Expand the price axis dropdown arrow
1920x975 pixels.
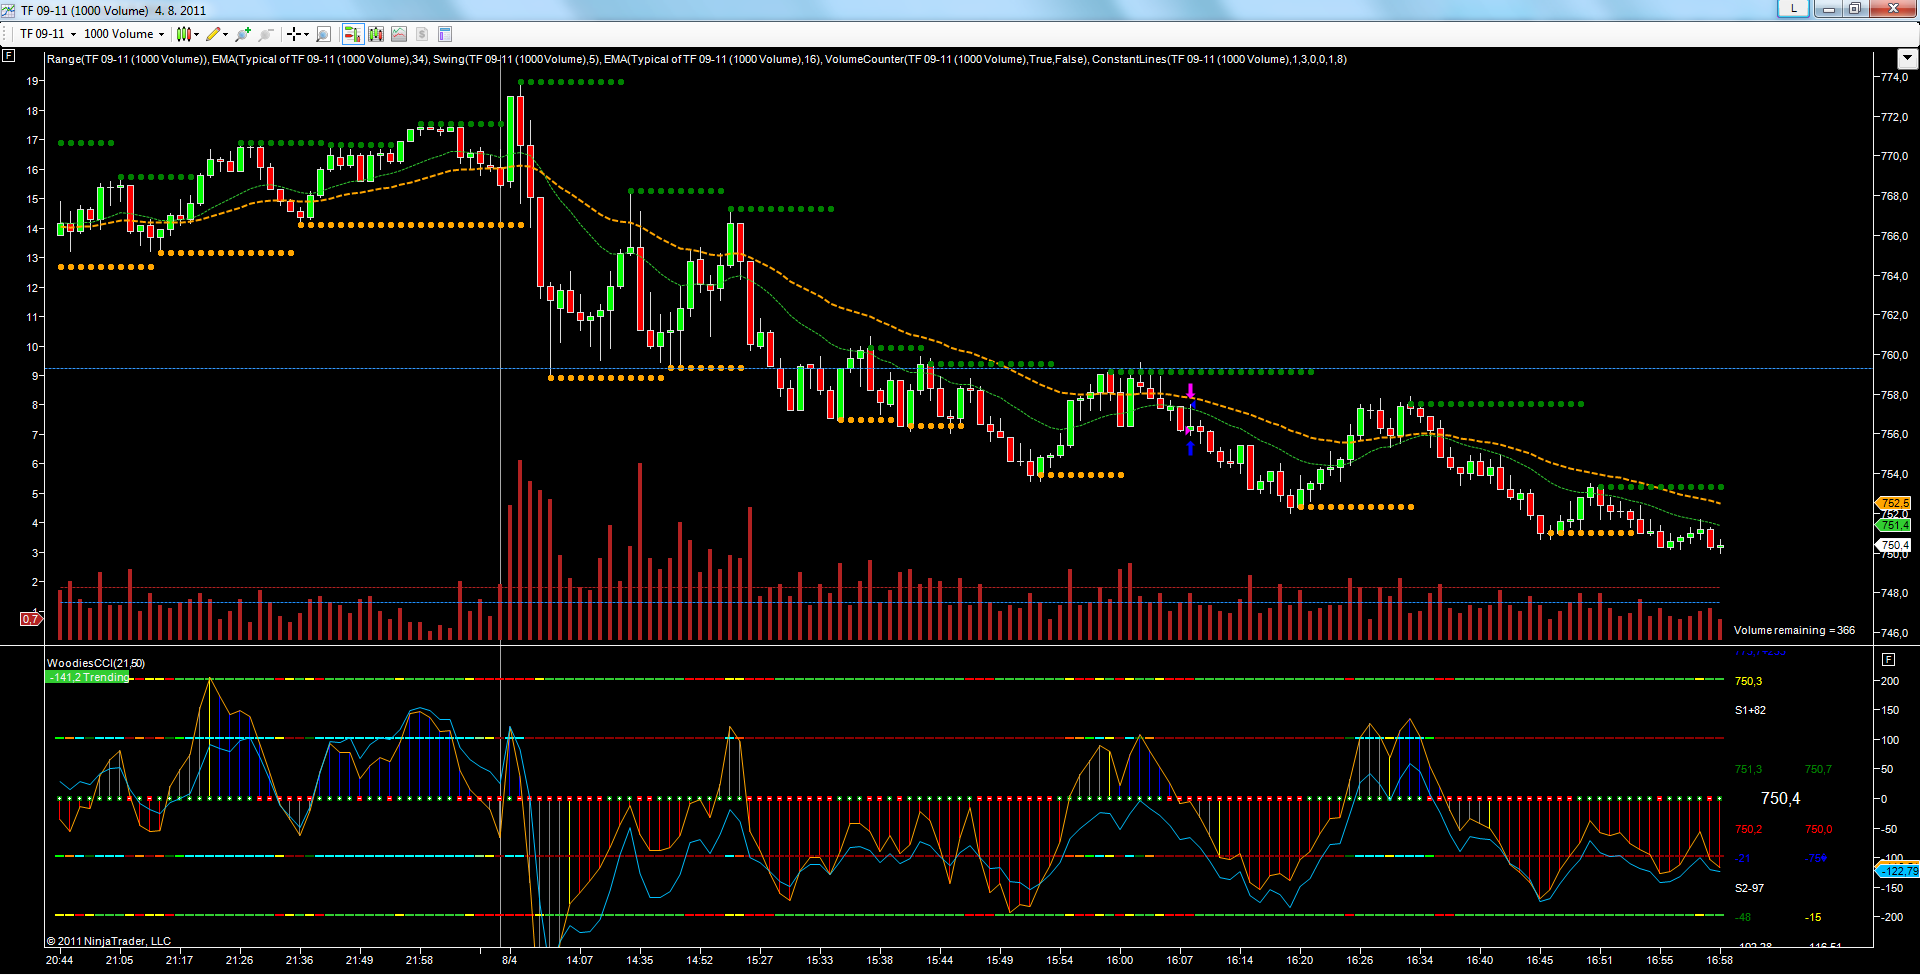tap(1906, 58)
